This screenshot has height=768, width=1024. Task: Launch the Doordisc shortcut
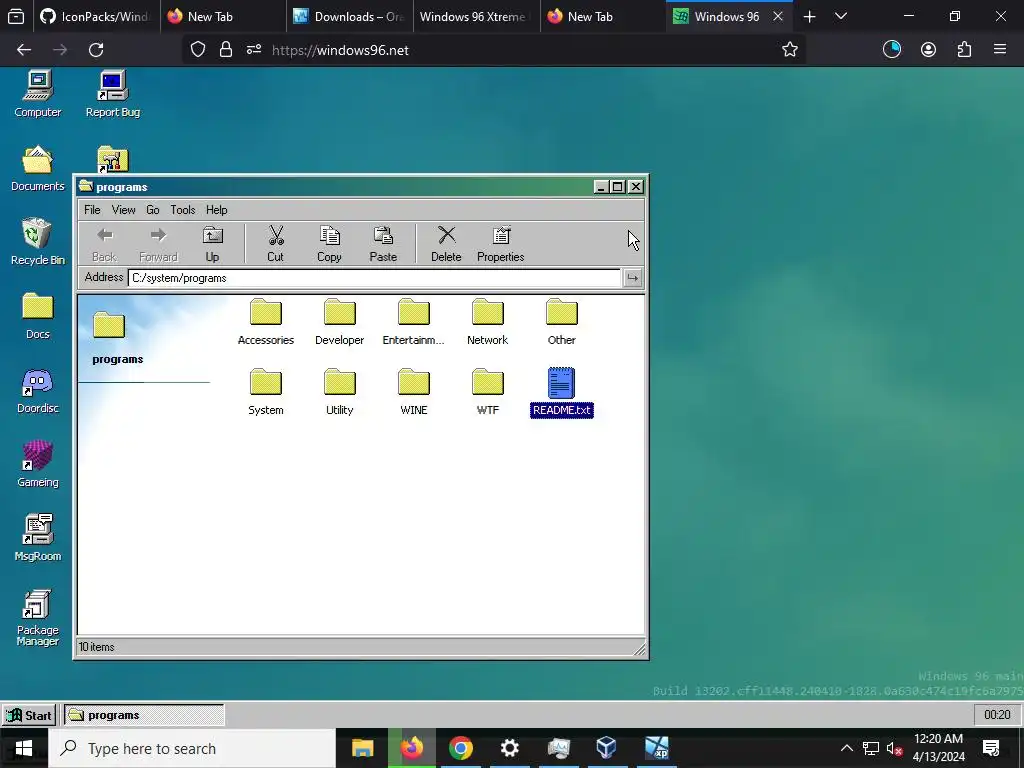[38, 391]
